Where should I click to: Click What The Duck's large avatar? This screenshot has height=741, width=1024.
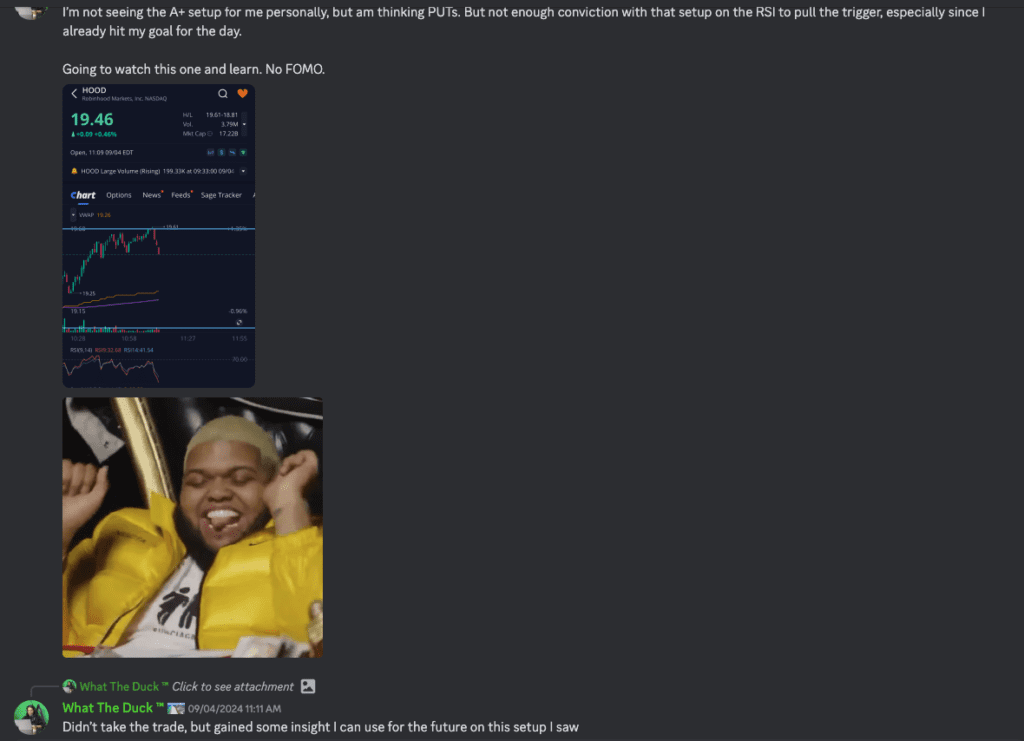click(31, 717)
